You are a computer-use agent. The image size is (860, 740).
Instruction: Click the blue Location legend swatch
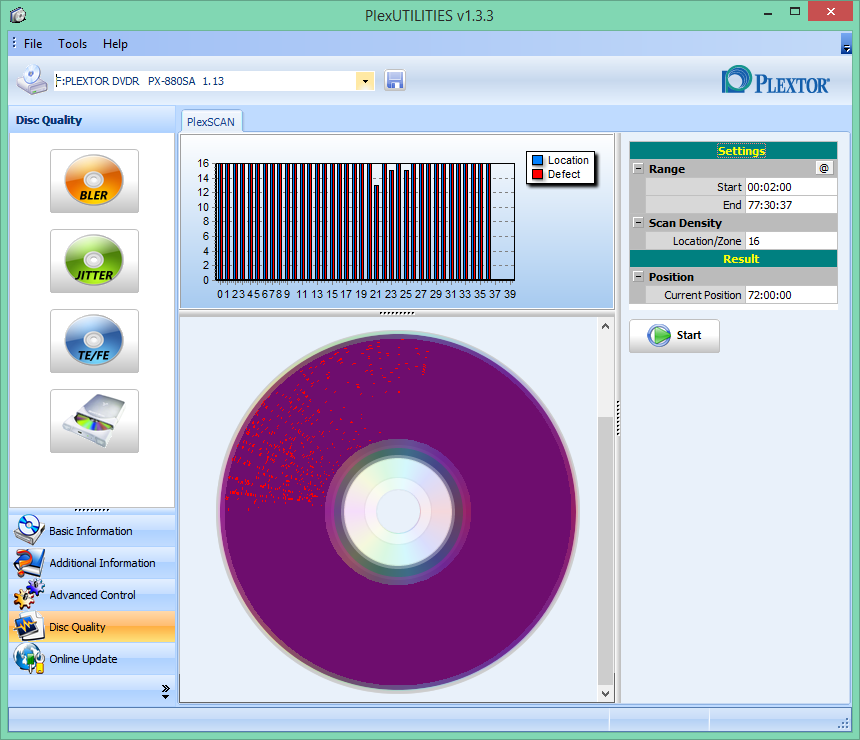[x=538, y=160]
